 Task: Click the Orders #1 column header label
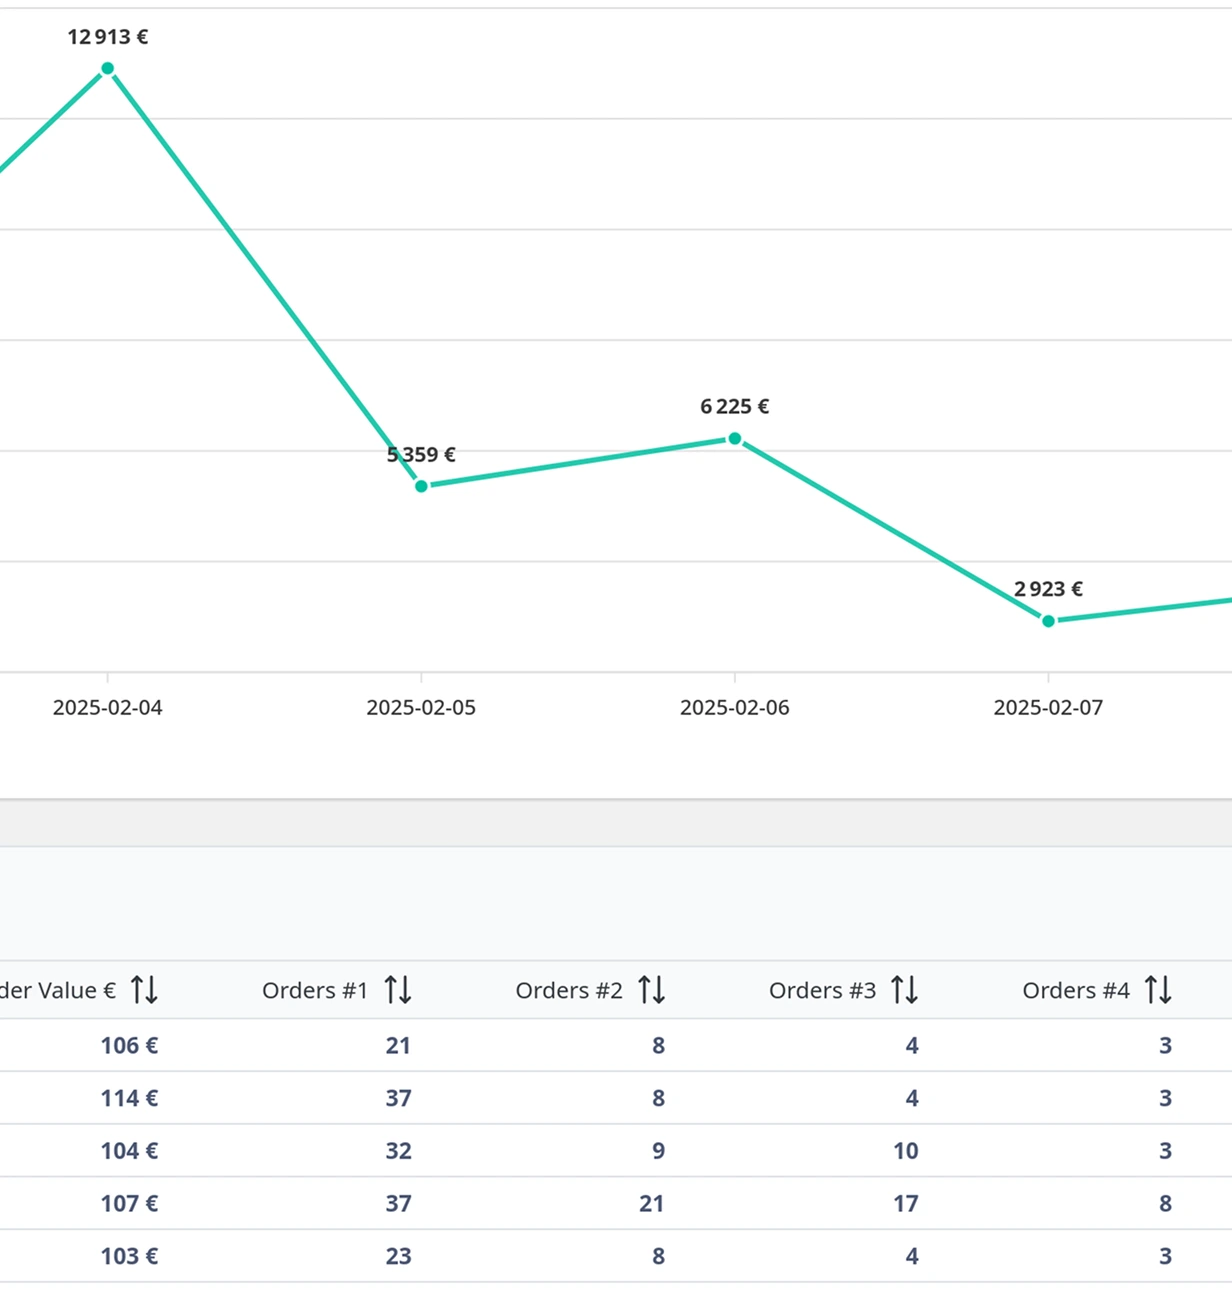[315, 990]
